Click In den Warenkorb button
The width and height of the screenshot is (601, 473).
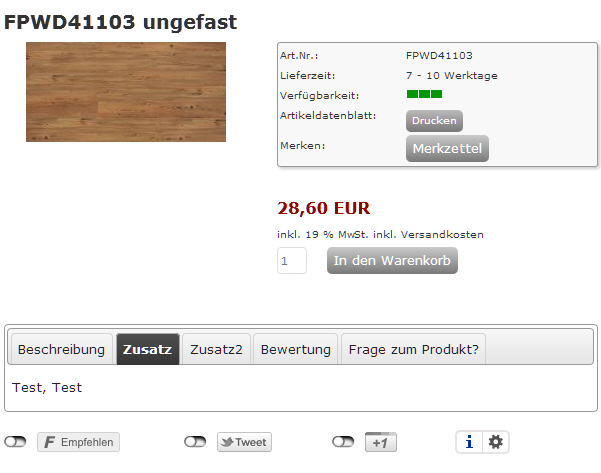pyautogui.click(x=392, y=260)
